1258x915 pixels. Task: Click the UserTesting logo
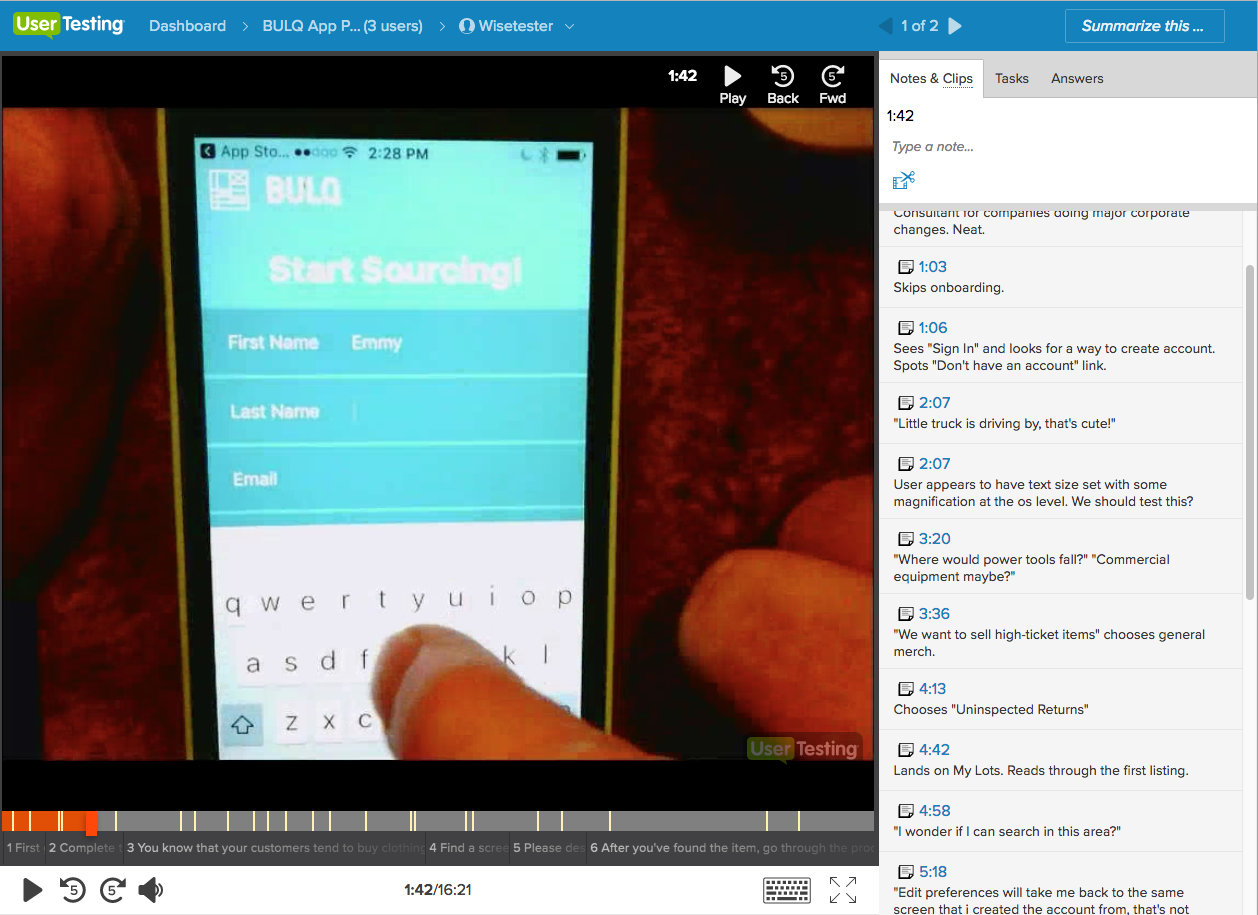[x=69, y=25]
